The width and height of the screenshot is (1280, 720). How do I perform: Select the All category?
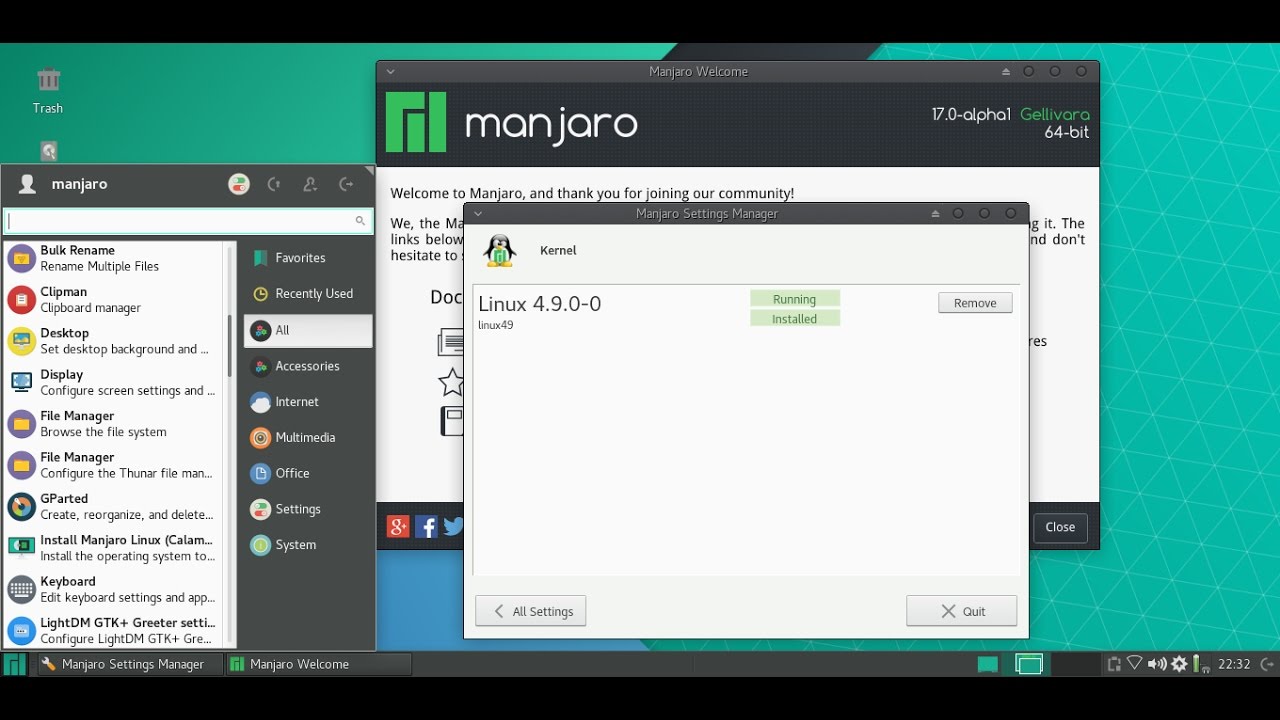pyautogui.click(x=308, y=330)
